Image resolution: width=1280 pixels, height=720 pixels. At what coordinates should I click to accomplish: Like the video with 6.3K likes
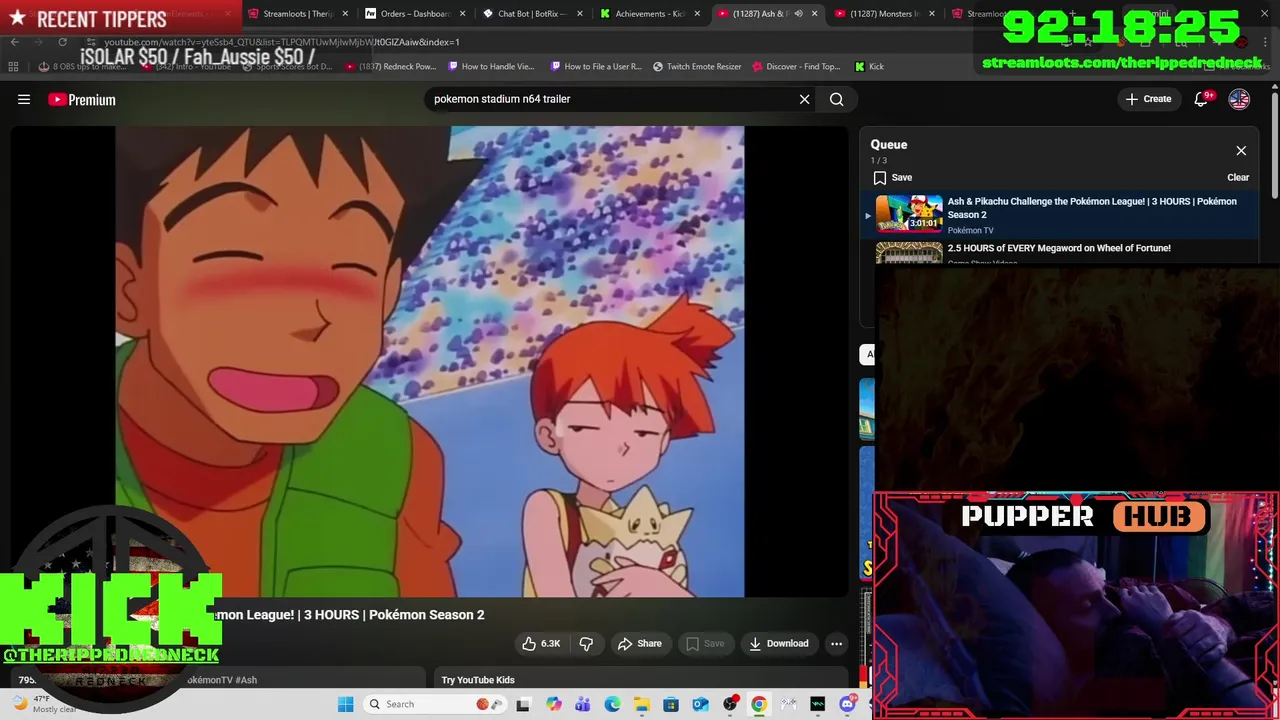pyautogui.click(x=541, y=644)
